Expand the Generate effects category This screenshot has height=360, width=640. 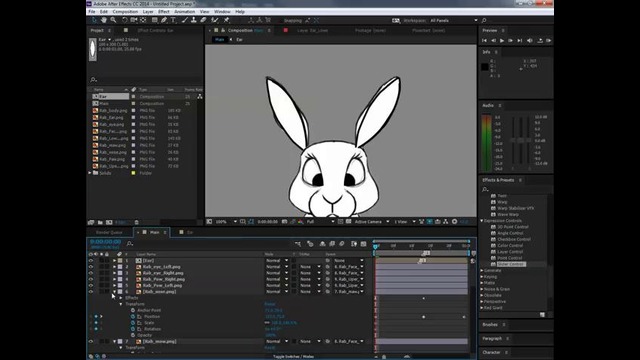coord(482,270)
